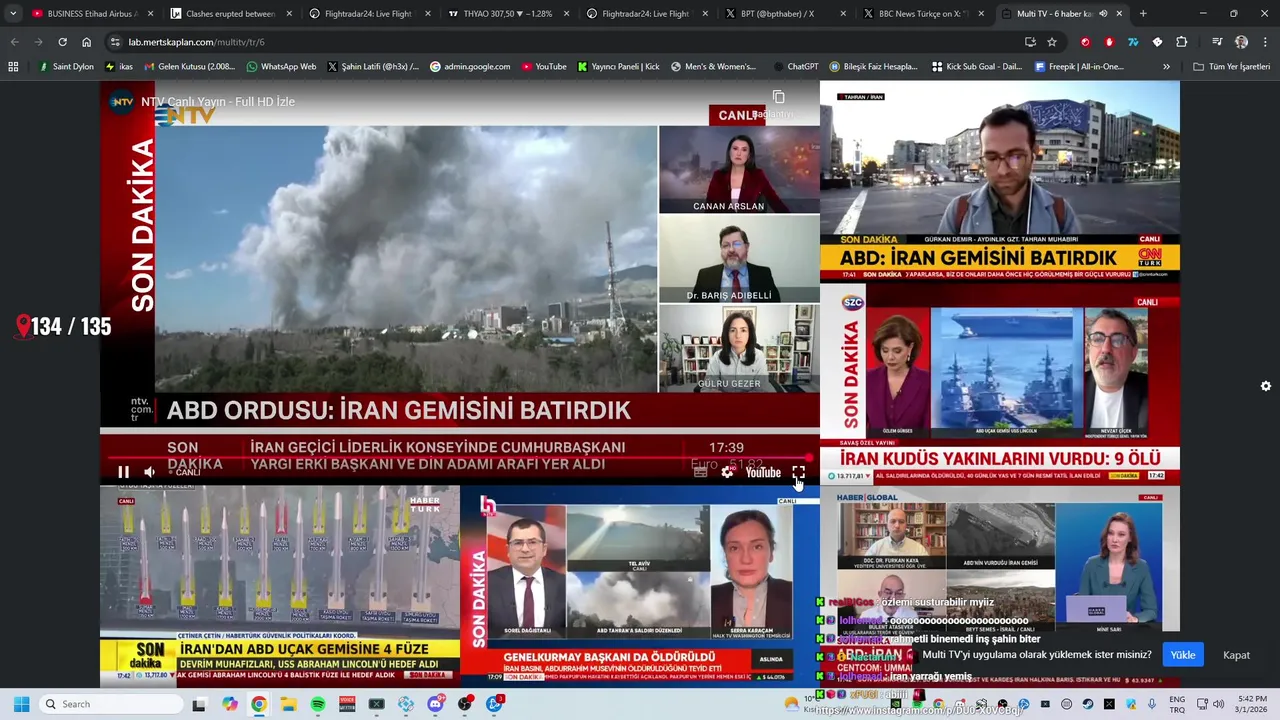
Task: Select the Habertürk missile stream tile
Action: coord(280,586)
